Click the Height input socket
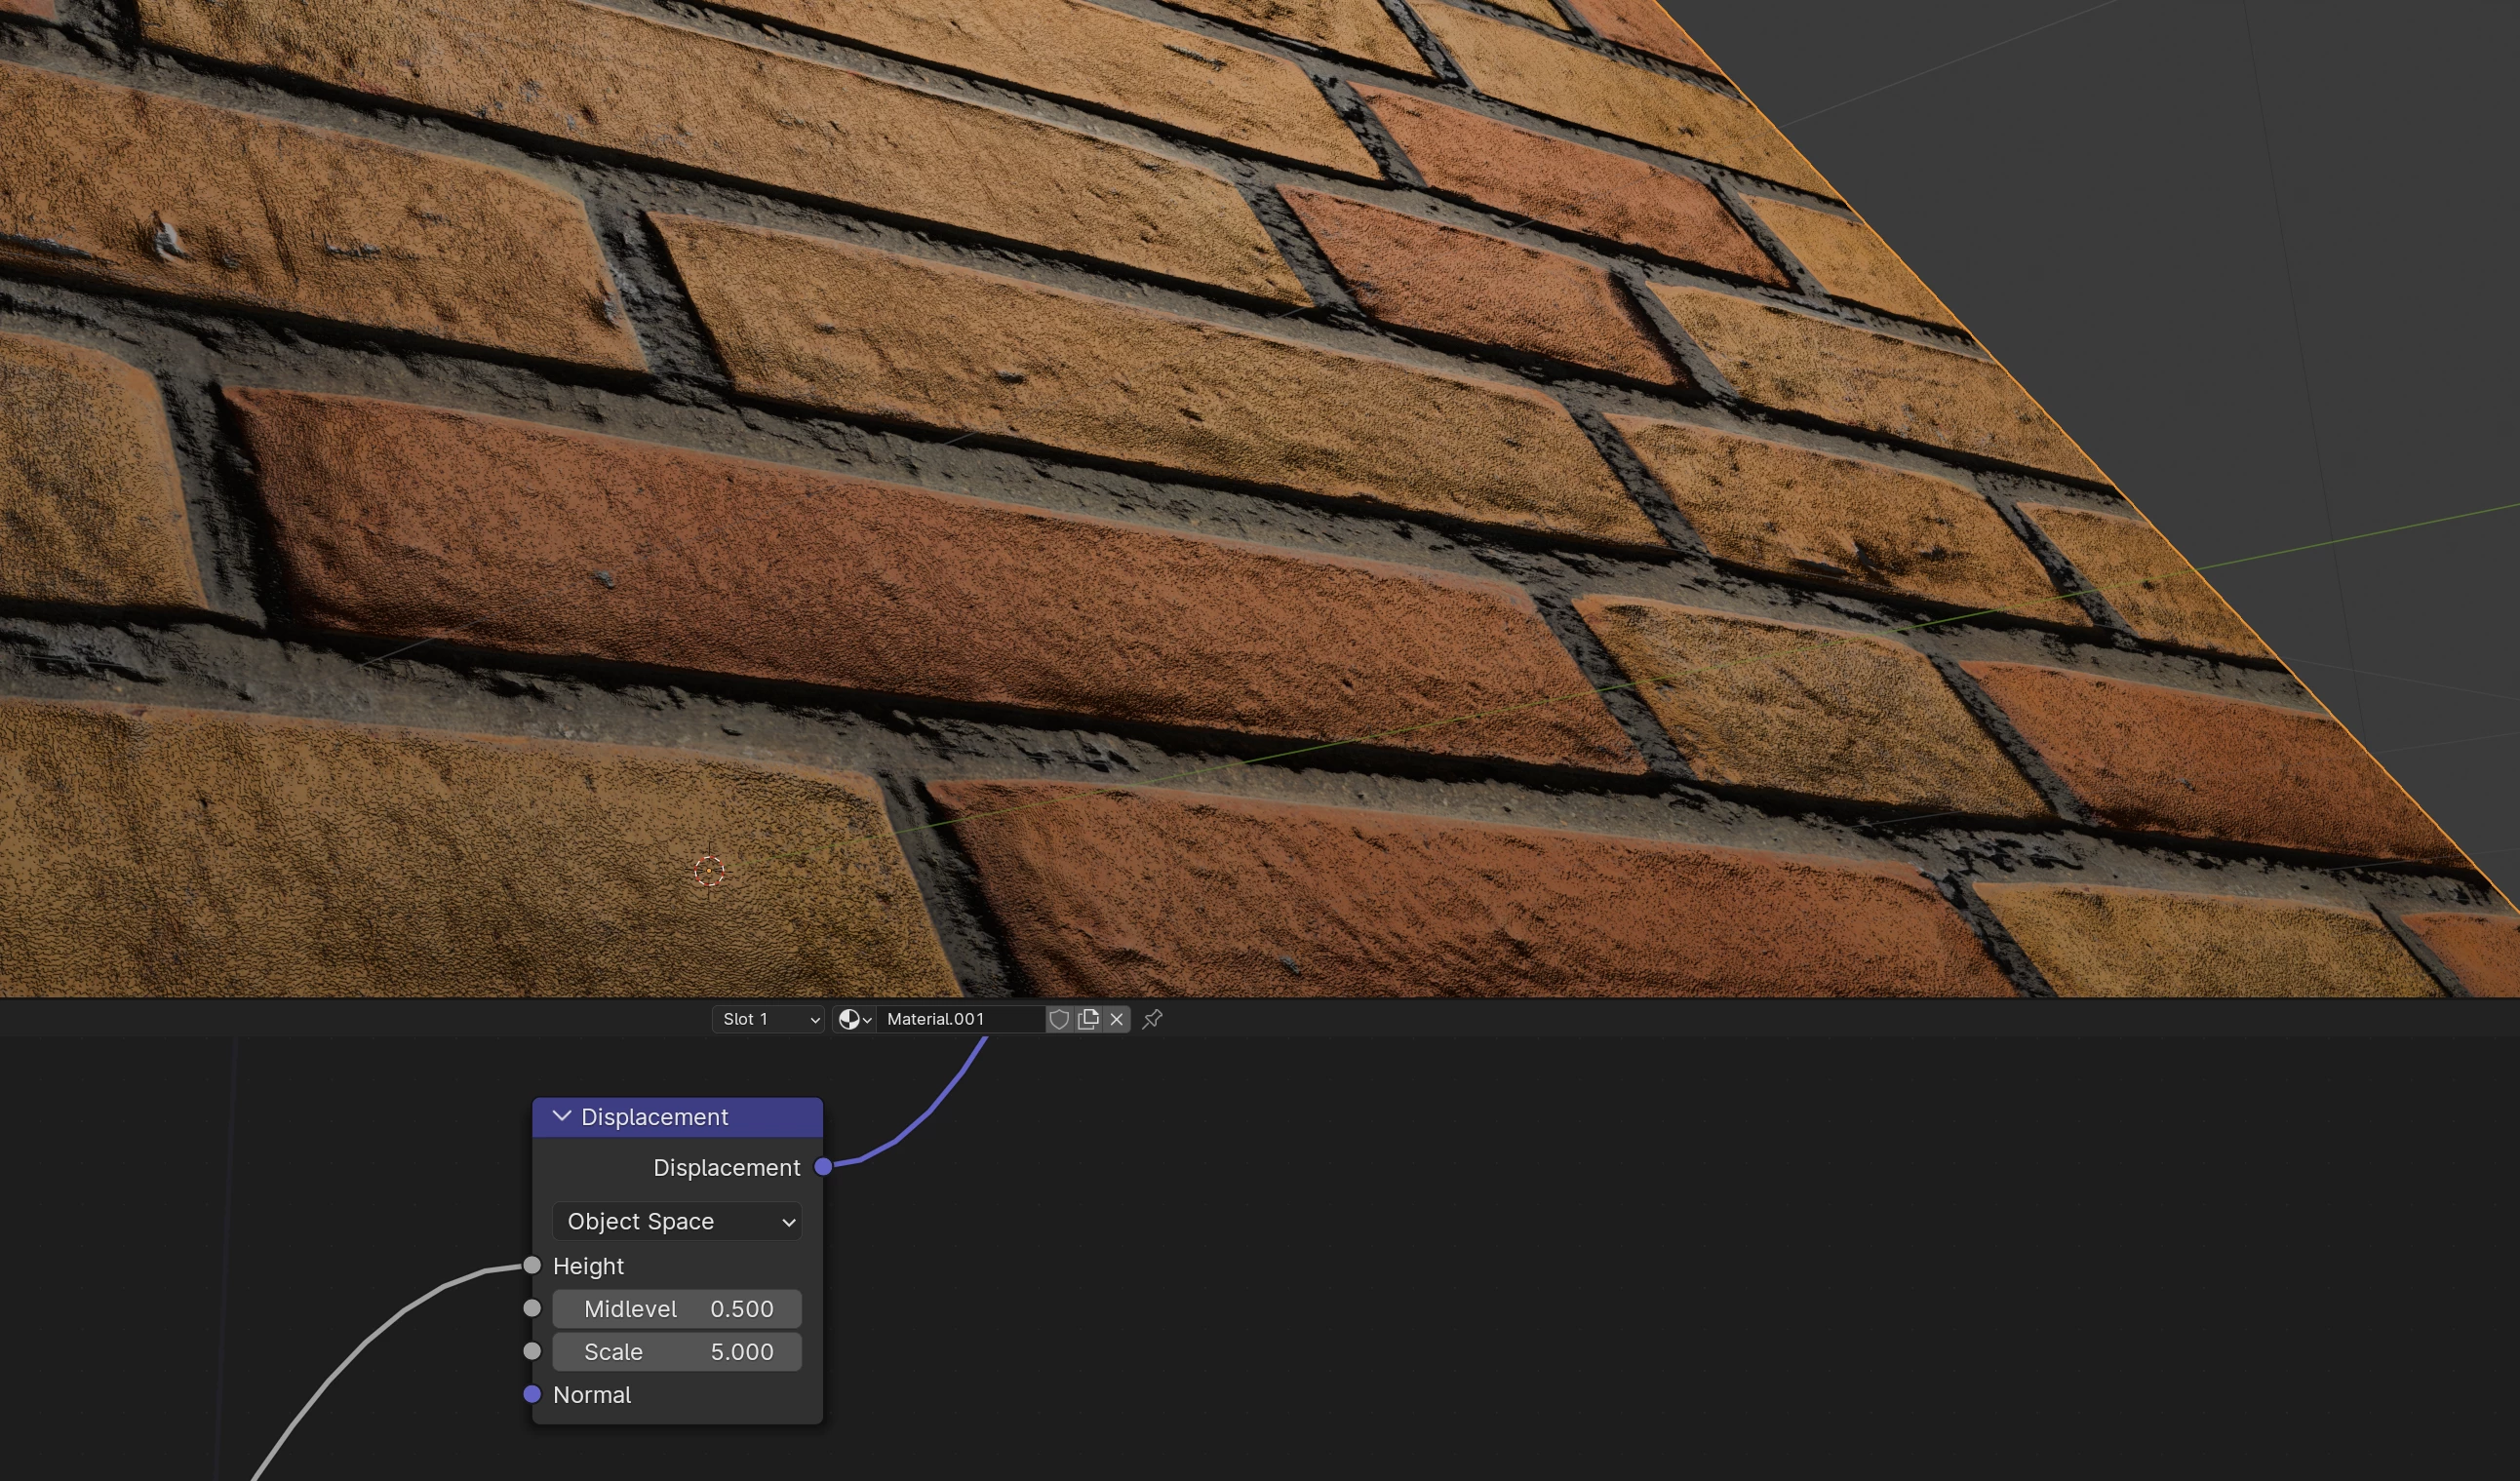Screen dimensions: 2520x1481 (532, 1265)
